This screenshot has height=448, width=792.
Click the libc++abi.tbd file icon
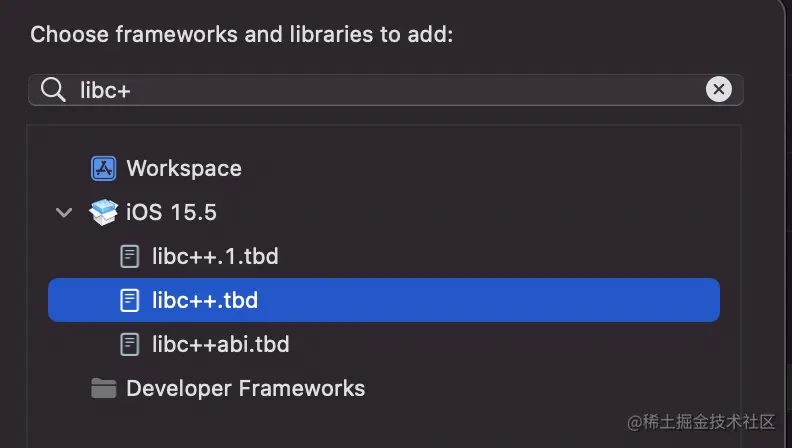(x=130, y=344)
